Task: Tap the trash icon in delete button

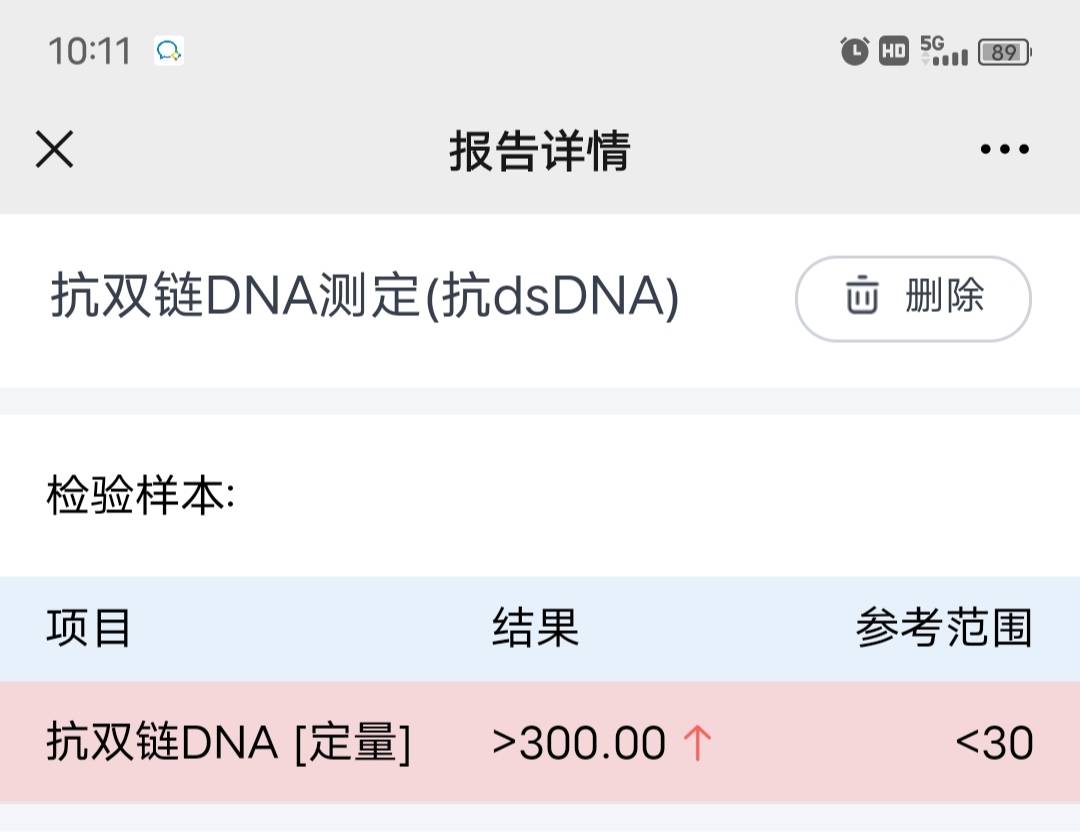Action: click(x=862, y=298)
